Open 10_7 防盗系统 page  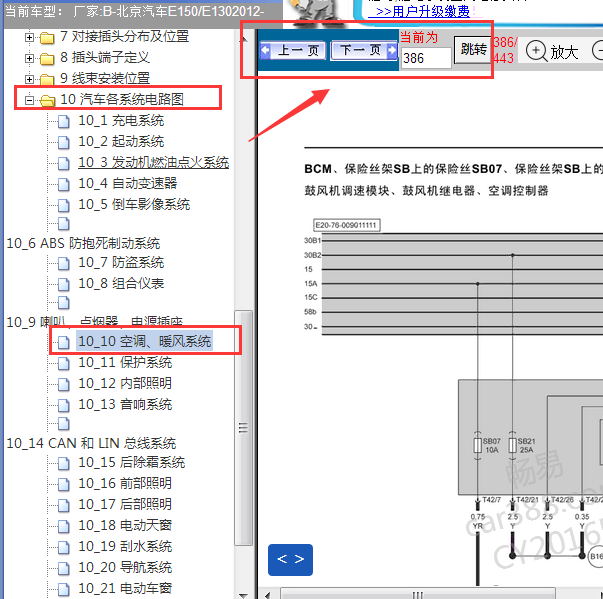pyautogui.click(x=121, y=263)
